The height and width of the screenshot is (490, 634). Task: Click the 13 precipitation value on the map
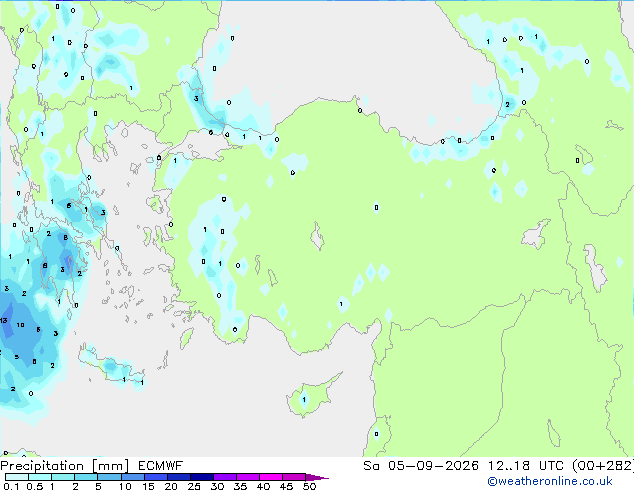click(x=4, y=321)
